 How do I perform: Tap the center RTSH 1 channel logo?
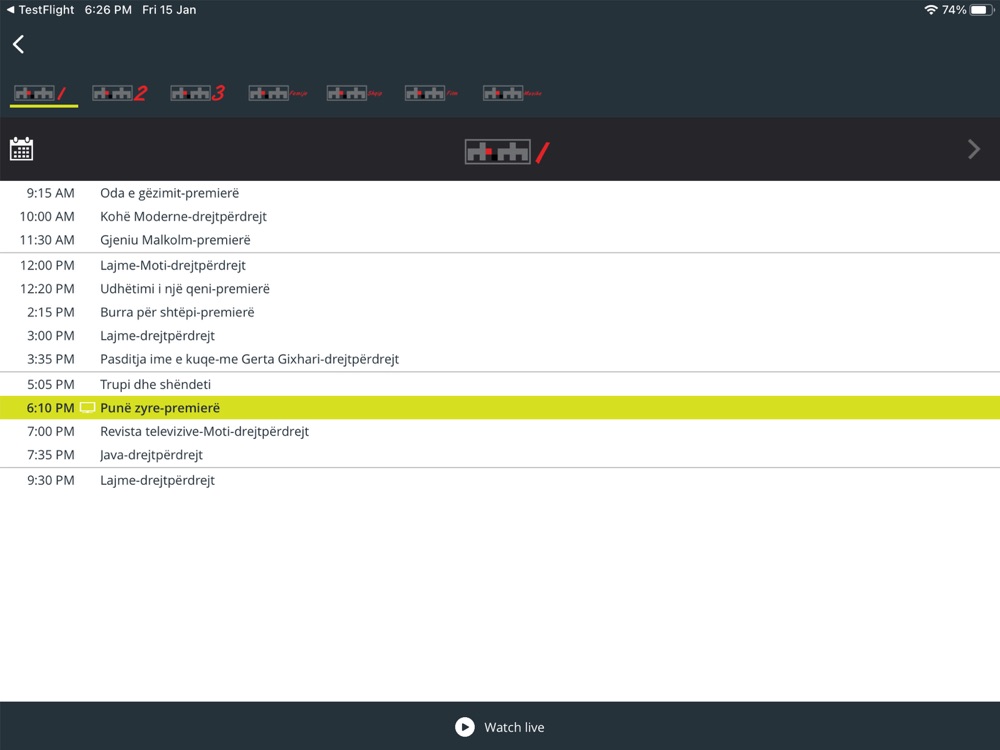(x=507, y=152)
